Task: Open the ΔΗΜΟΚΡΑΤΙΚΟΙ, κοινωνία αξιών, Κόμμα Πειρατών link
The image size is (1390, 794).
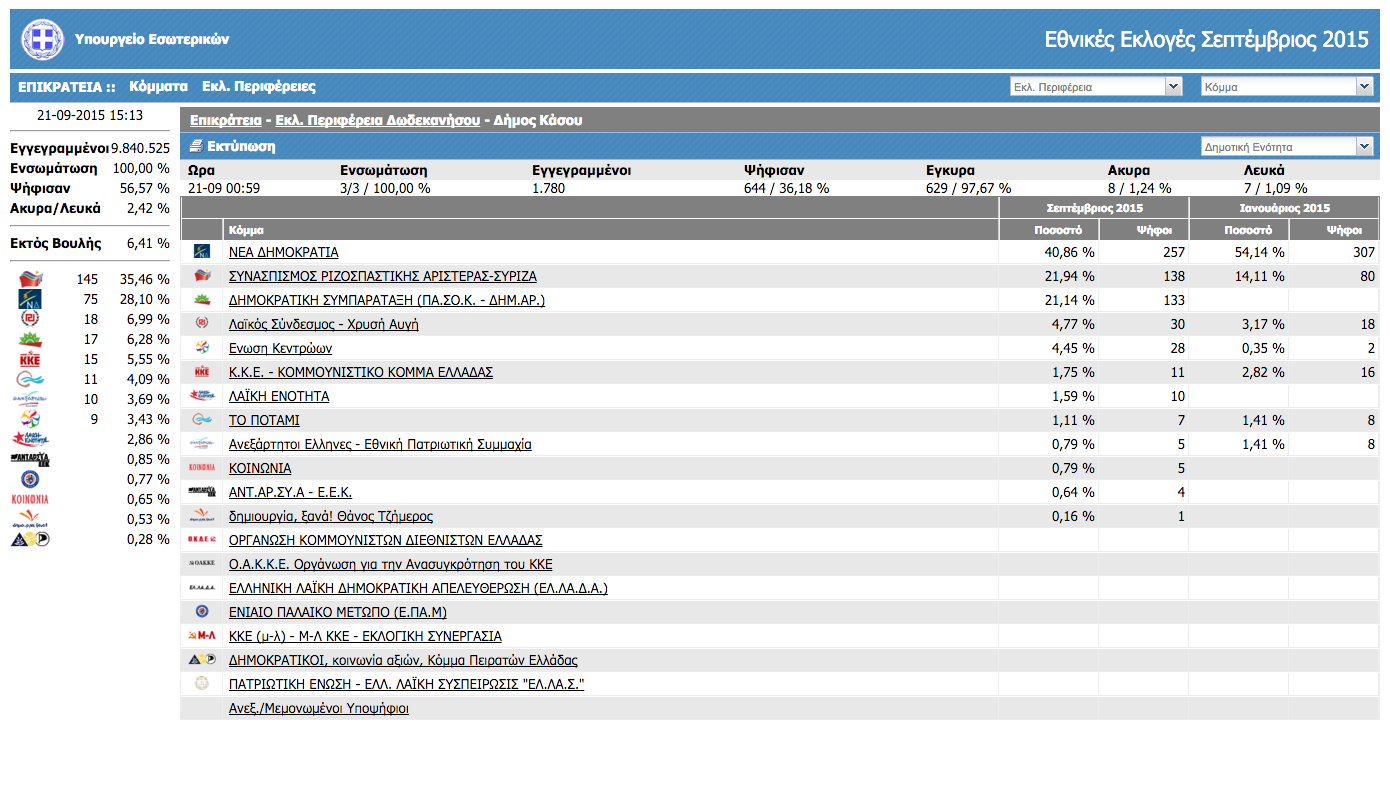Action: (403, 660)
